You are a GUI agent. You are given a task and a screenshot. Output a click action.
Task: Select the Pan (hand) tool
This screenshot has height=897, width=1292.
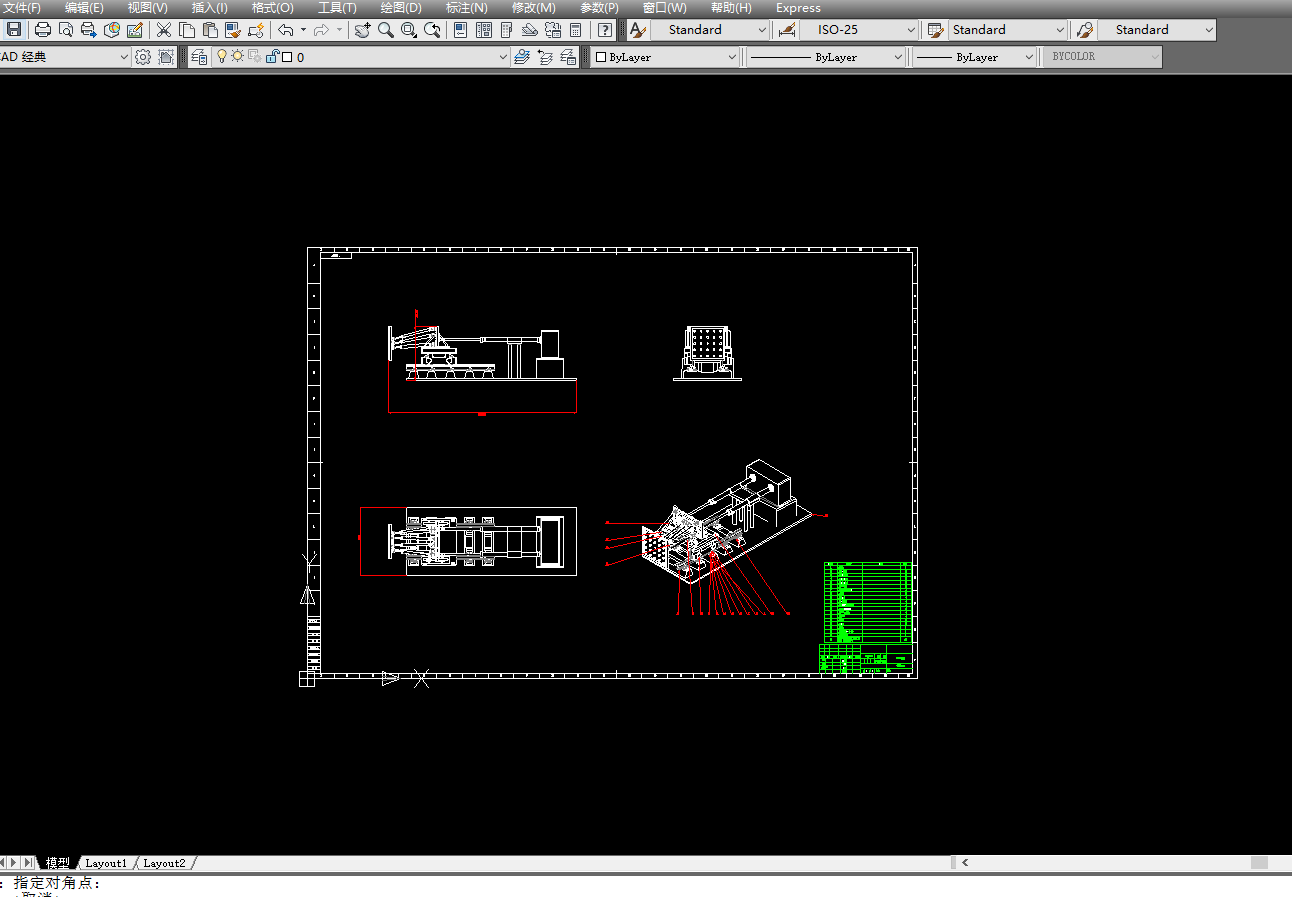click(362, 30)
